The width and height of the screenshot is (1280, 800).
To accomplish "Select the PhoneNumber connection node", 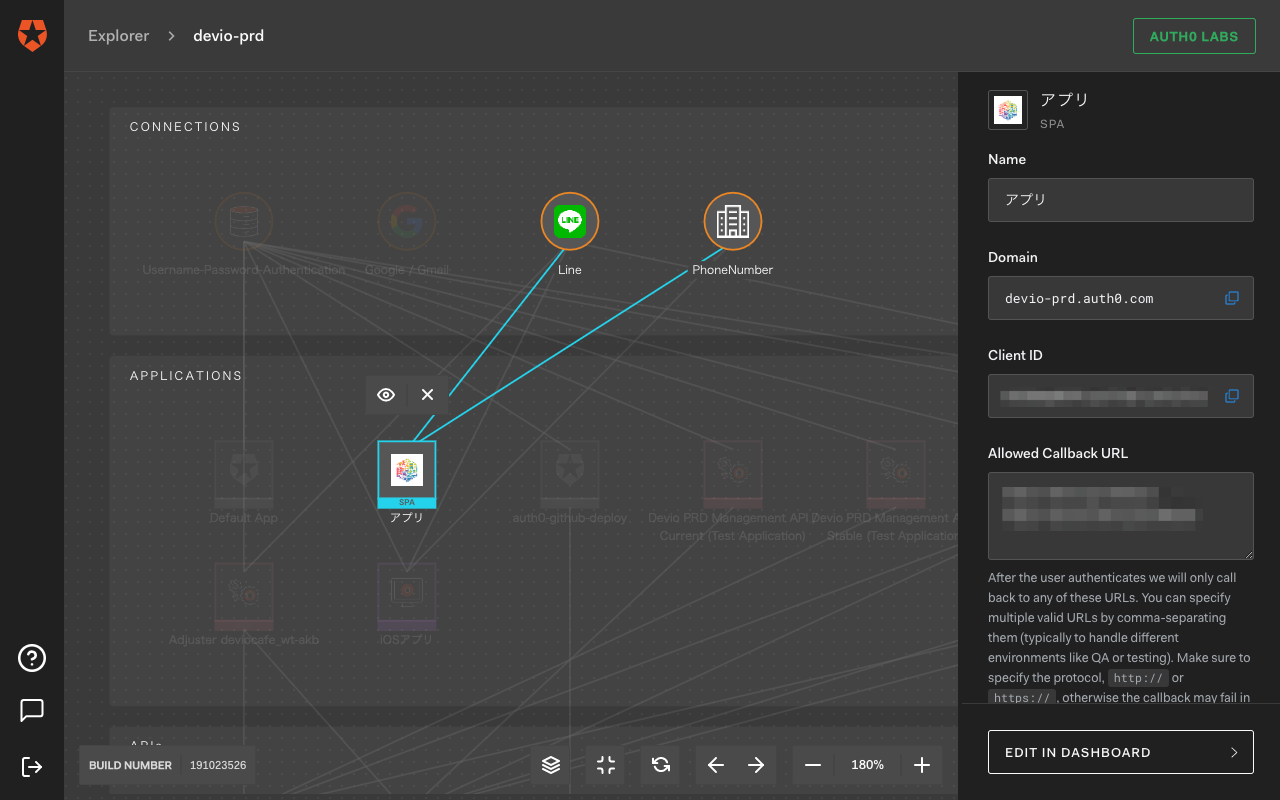I will 732,221.
